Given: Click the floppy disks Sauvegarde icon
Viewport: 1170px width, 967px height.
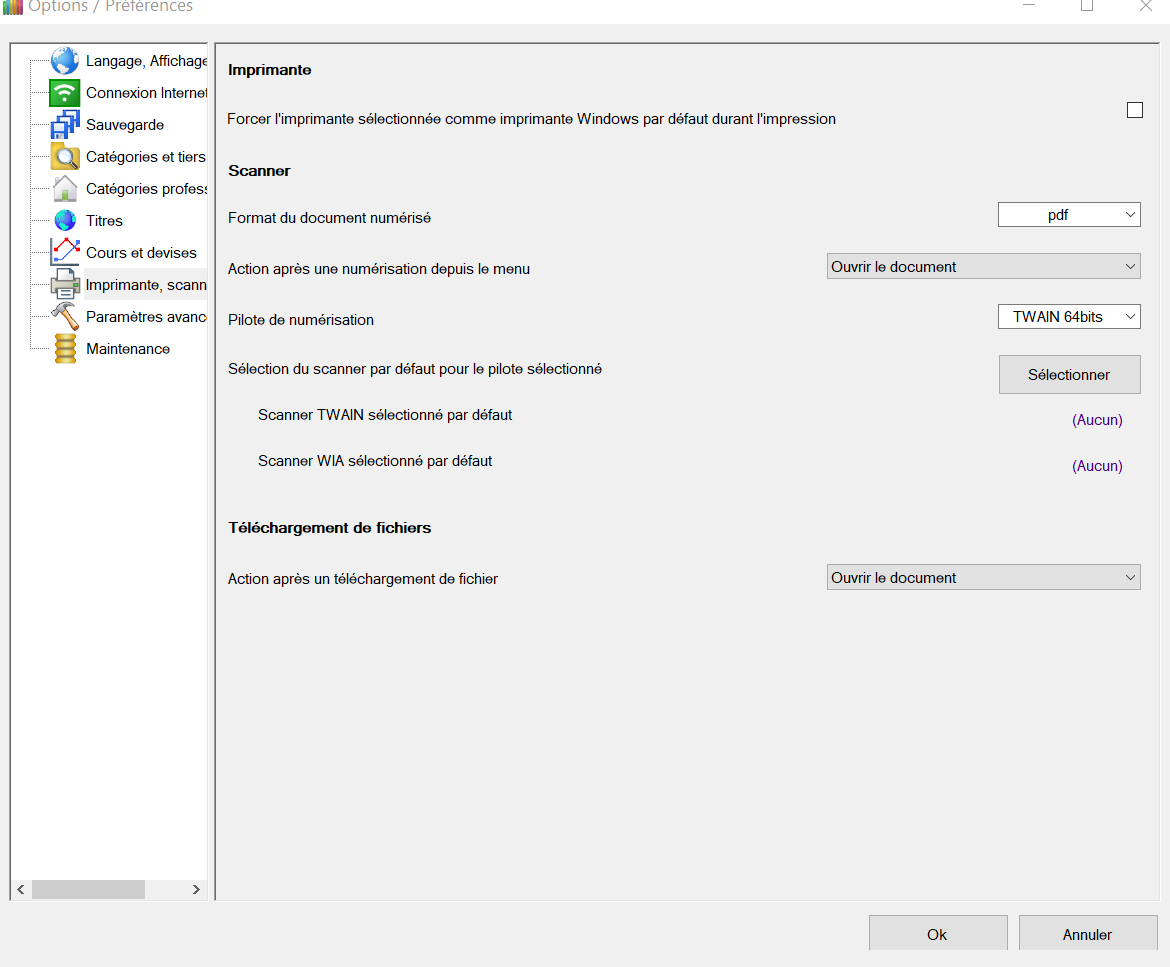Looking at the screenshot, I should [x=65, y=125].
